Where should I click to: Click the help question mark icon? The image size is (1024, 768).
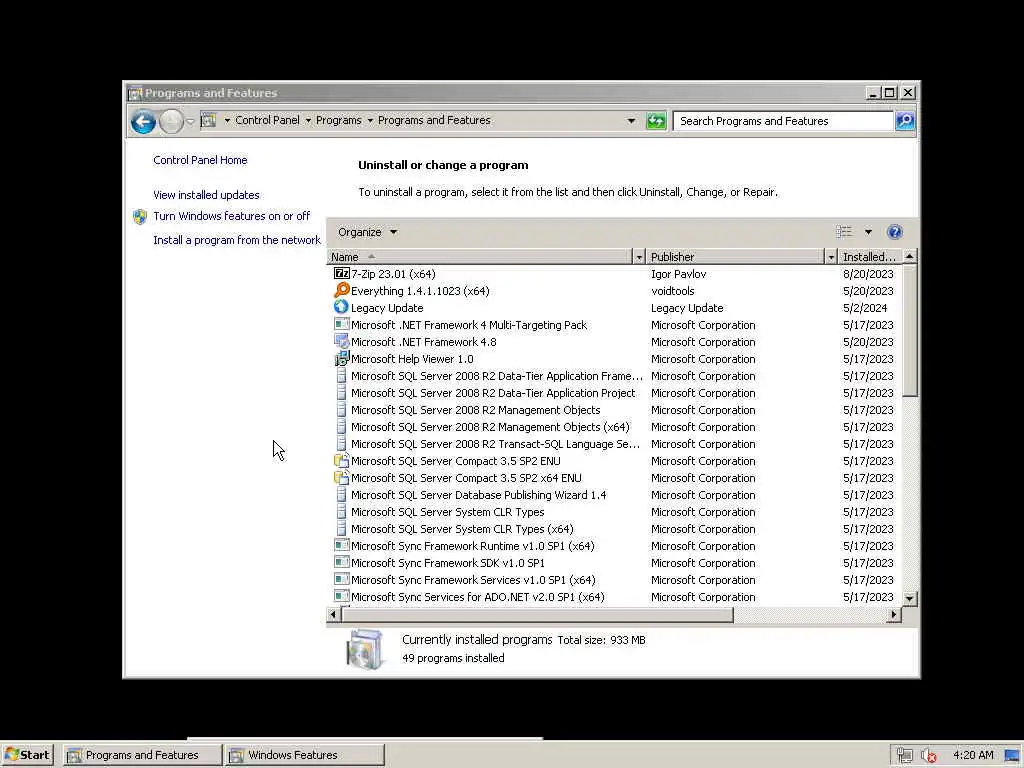coord(895,232)
